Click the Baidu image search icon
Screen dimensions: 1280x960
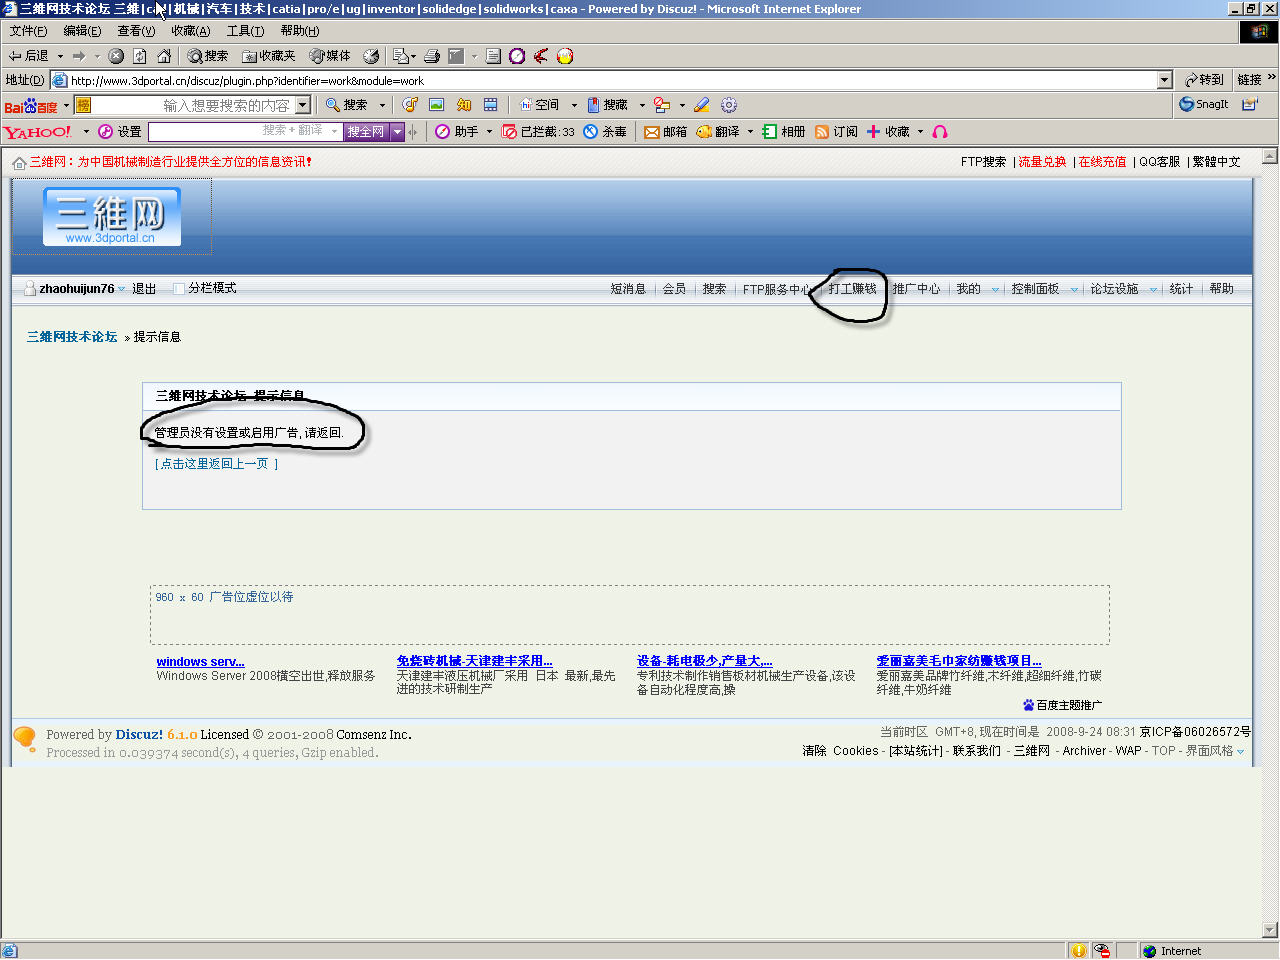point(437,105)
